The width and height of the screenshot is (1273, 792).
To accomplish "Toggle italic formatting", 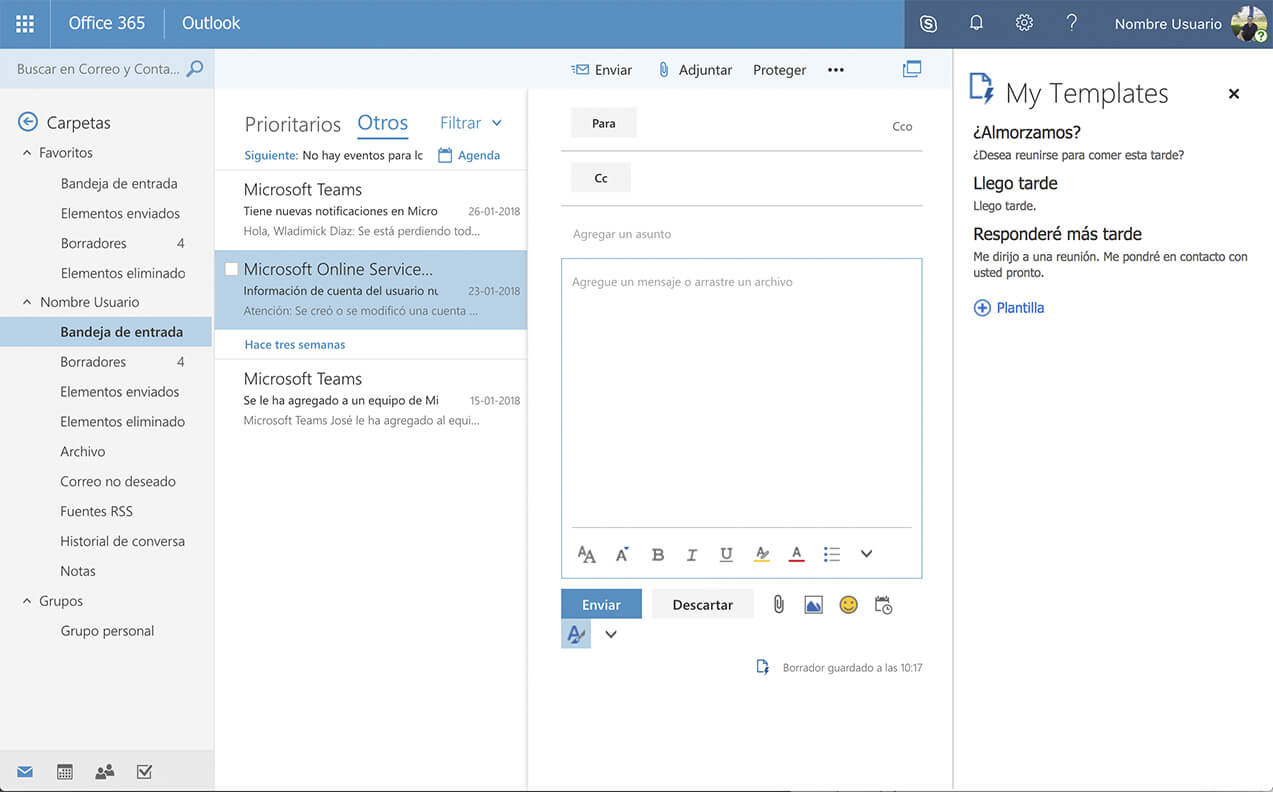I will click(691, 554).
